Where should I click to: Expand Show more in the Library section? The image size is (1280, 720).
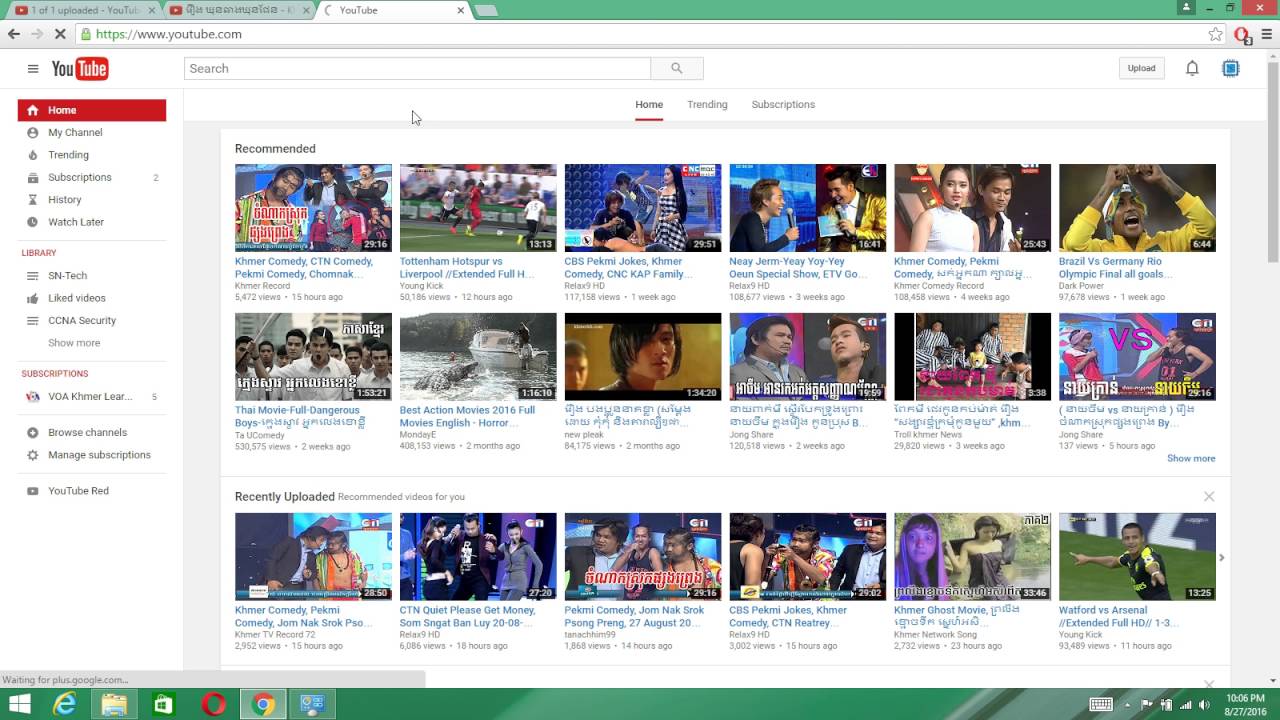point(74,343)
